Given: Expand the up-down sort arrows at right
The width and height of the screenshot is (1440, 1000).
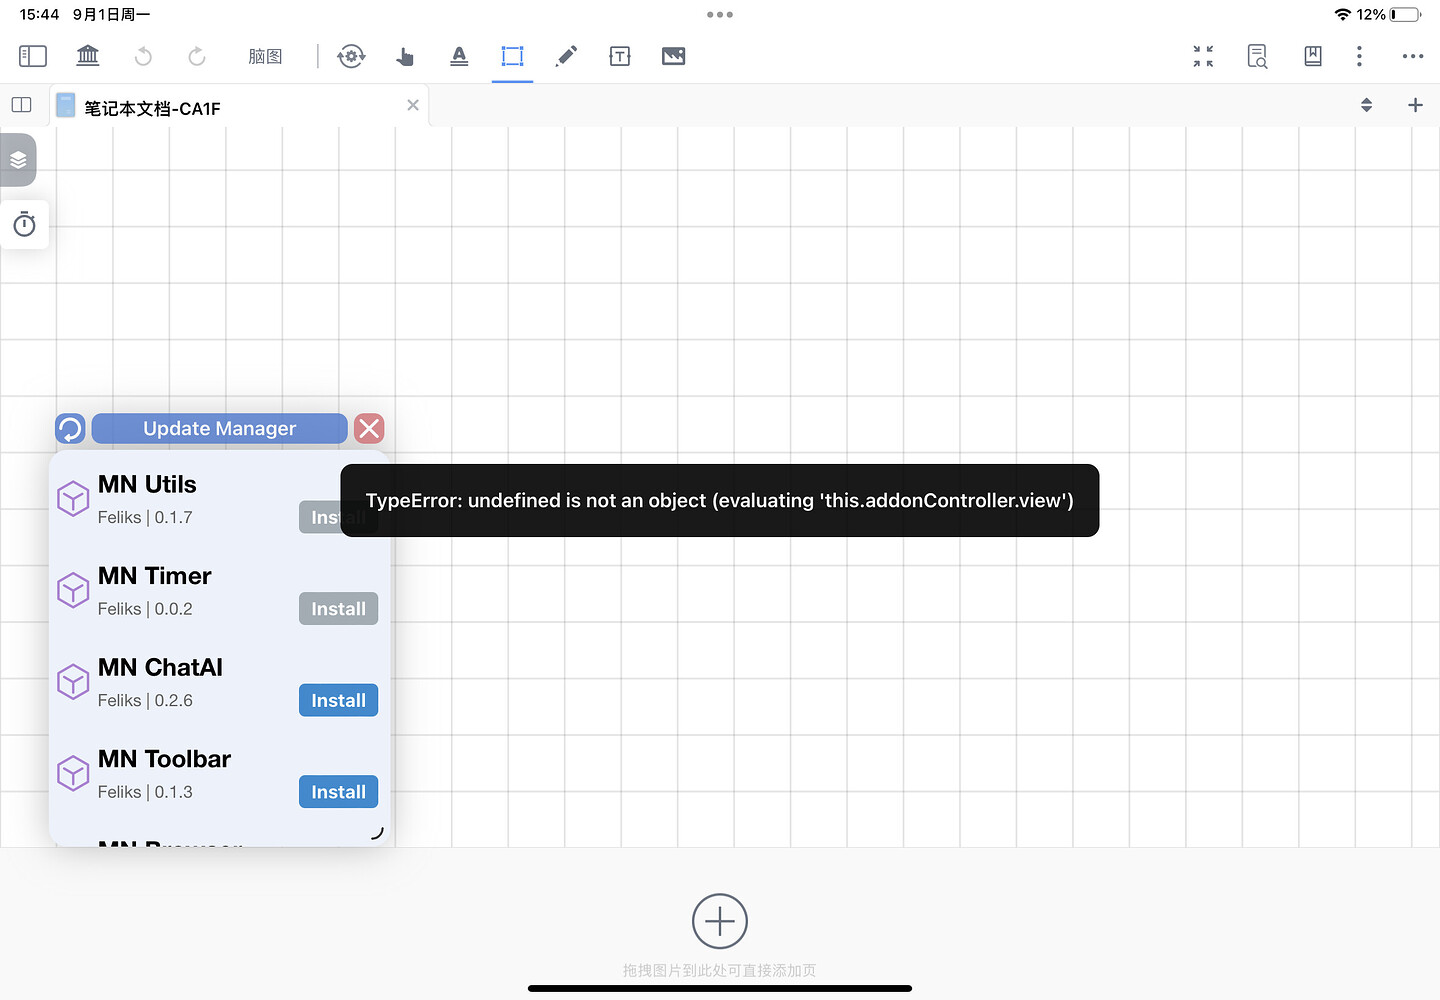Looking at the screenshot, I should coord(1366,105).
